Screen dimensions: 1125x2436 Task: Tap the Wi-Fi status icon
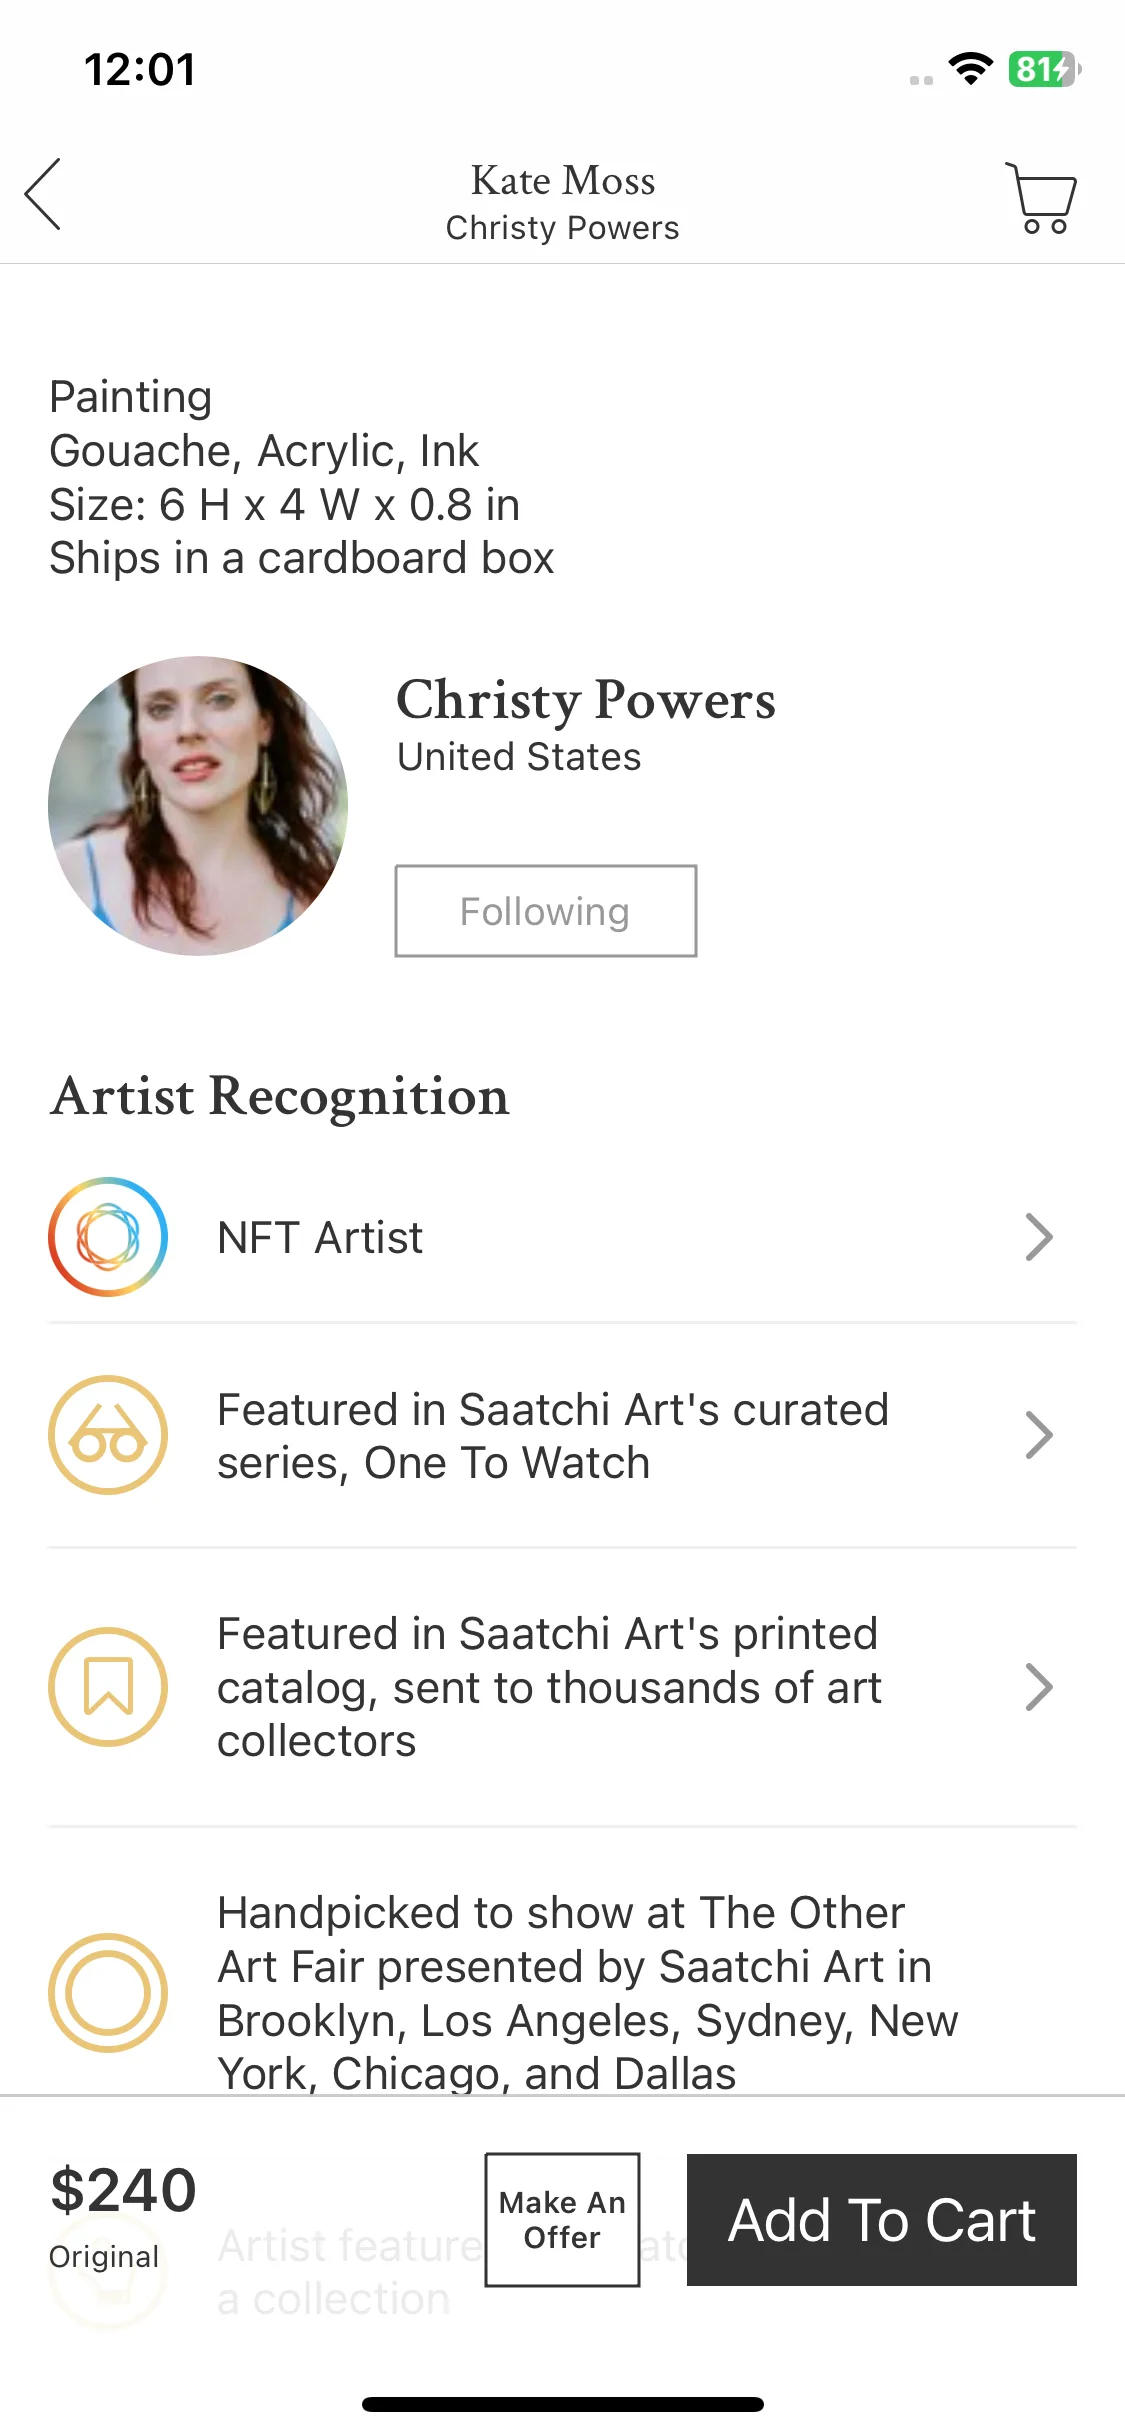[970, 69]
